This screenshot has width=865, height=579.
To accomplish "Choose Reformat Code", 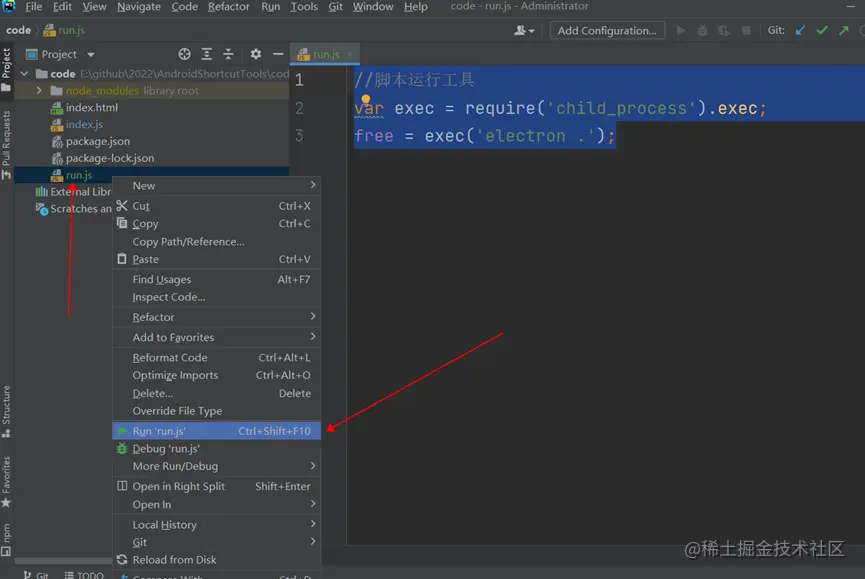I will tap(216, 357).
